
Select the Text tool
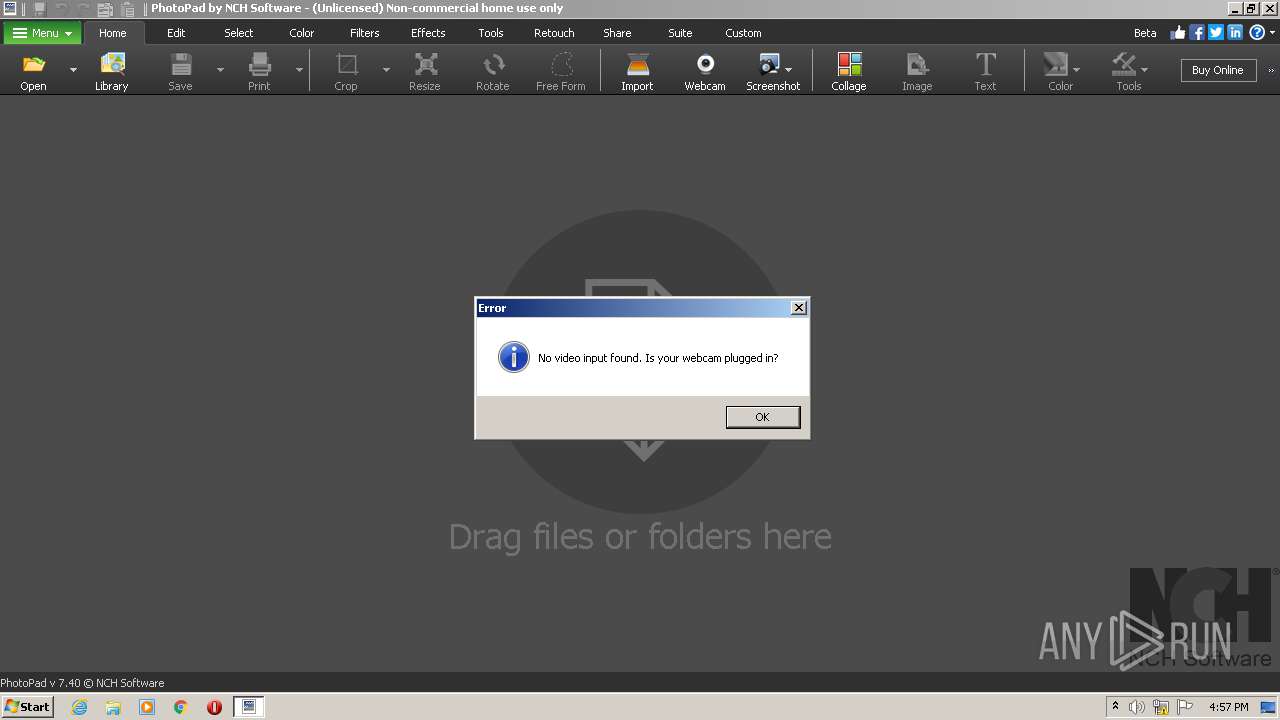pyautogui.click(x=986, y=71)
